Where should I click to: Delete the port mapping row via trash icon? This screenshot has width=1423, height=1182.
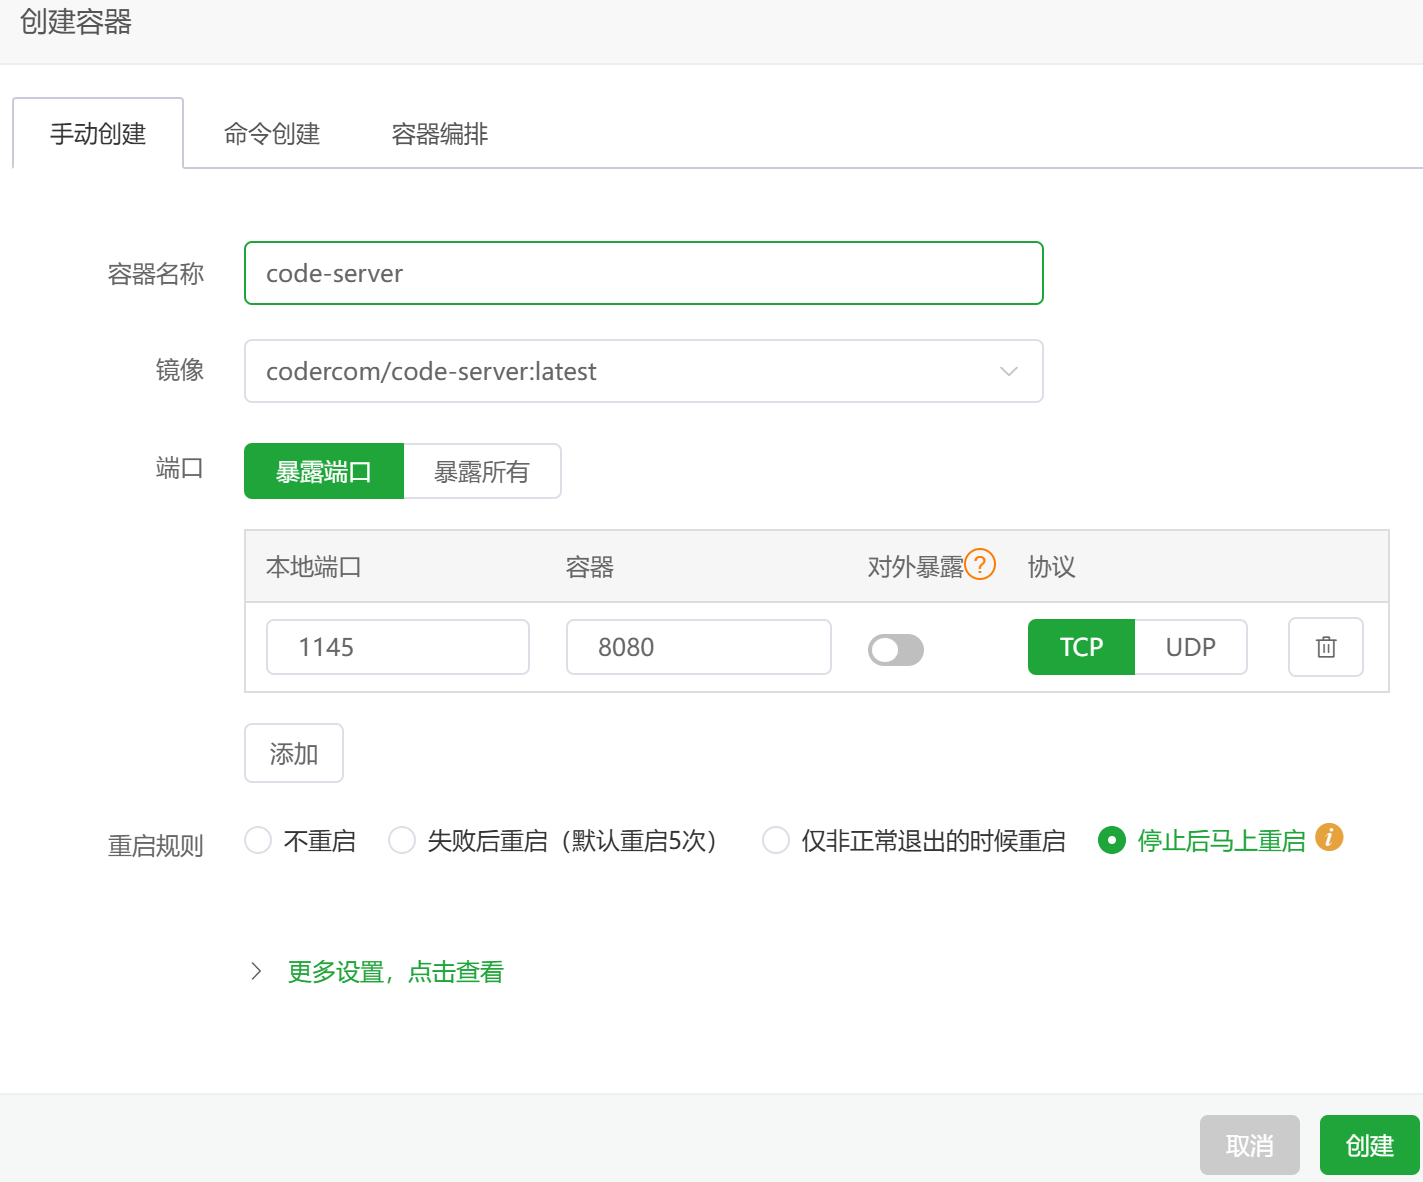point(1325,647)
